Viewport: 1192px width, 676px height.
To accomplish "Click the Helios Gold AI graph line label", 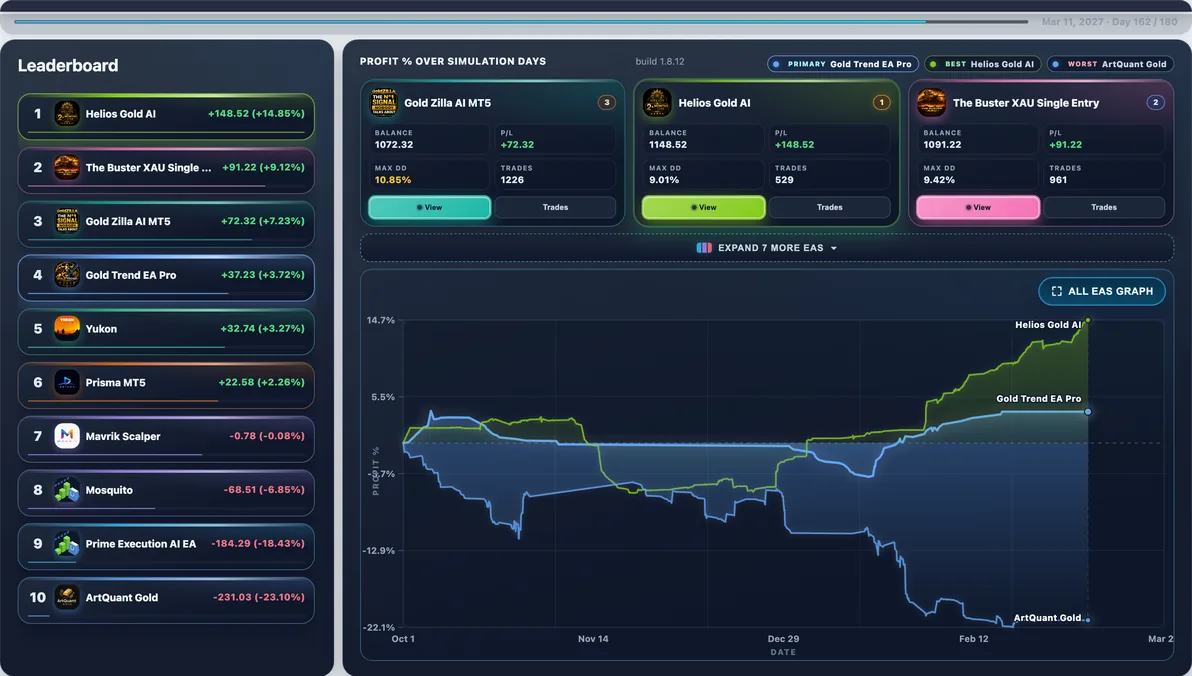I will pyautogui.click(x=1048, y=325).
